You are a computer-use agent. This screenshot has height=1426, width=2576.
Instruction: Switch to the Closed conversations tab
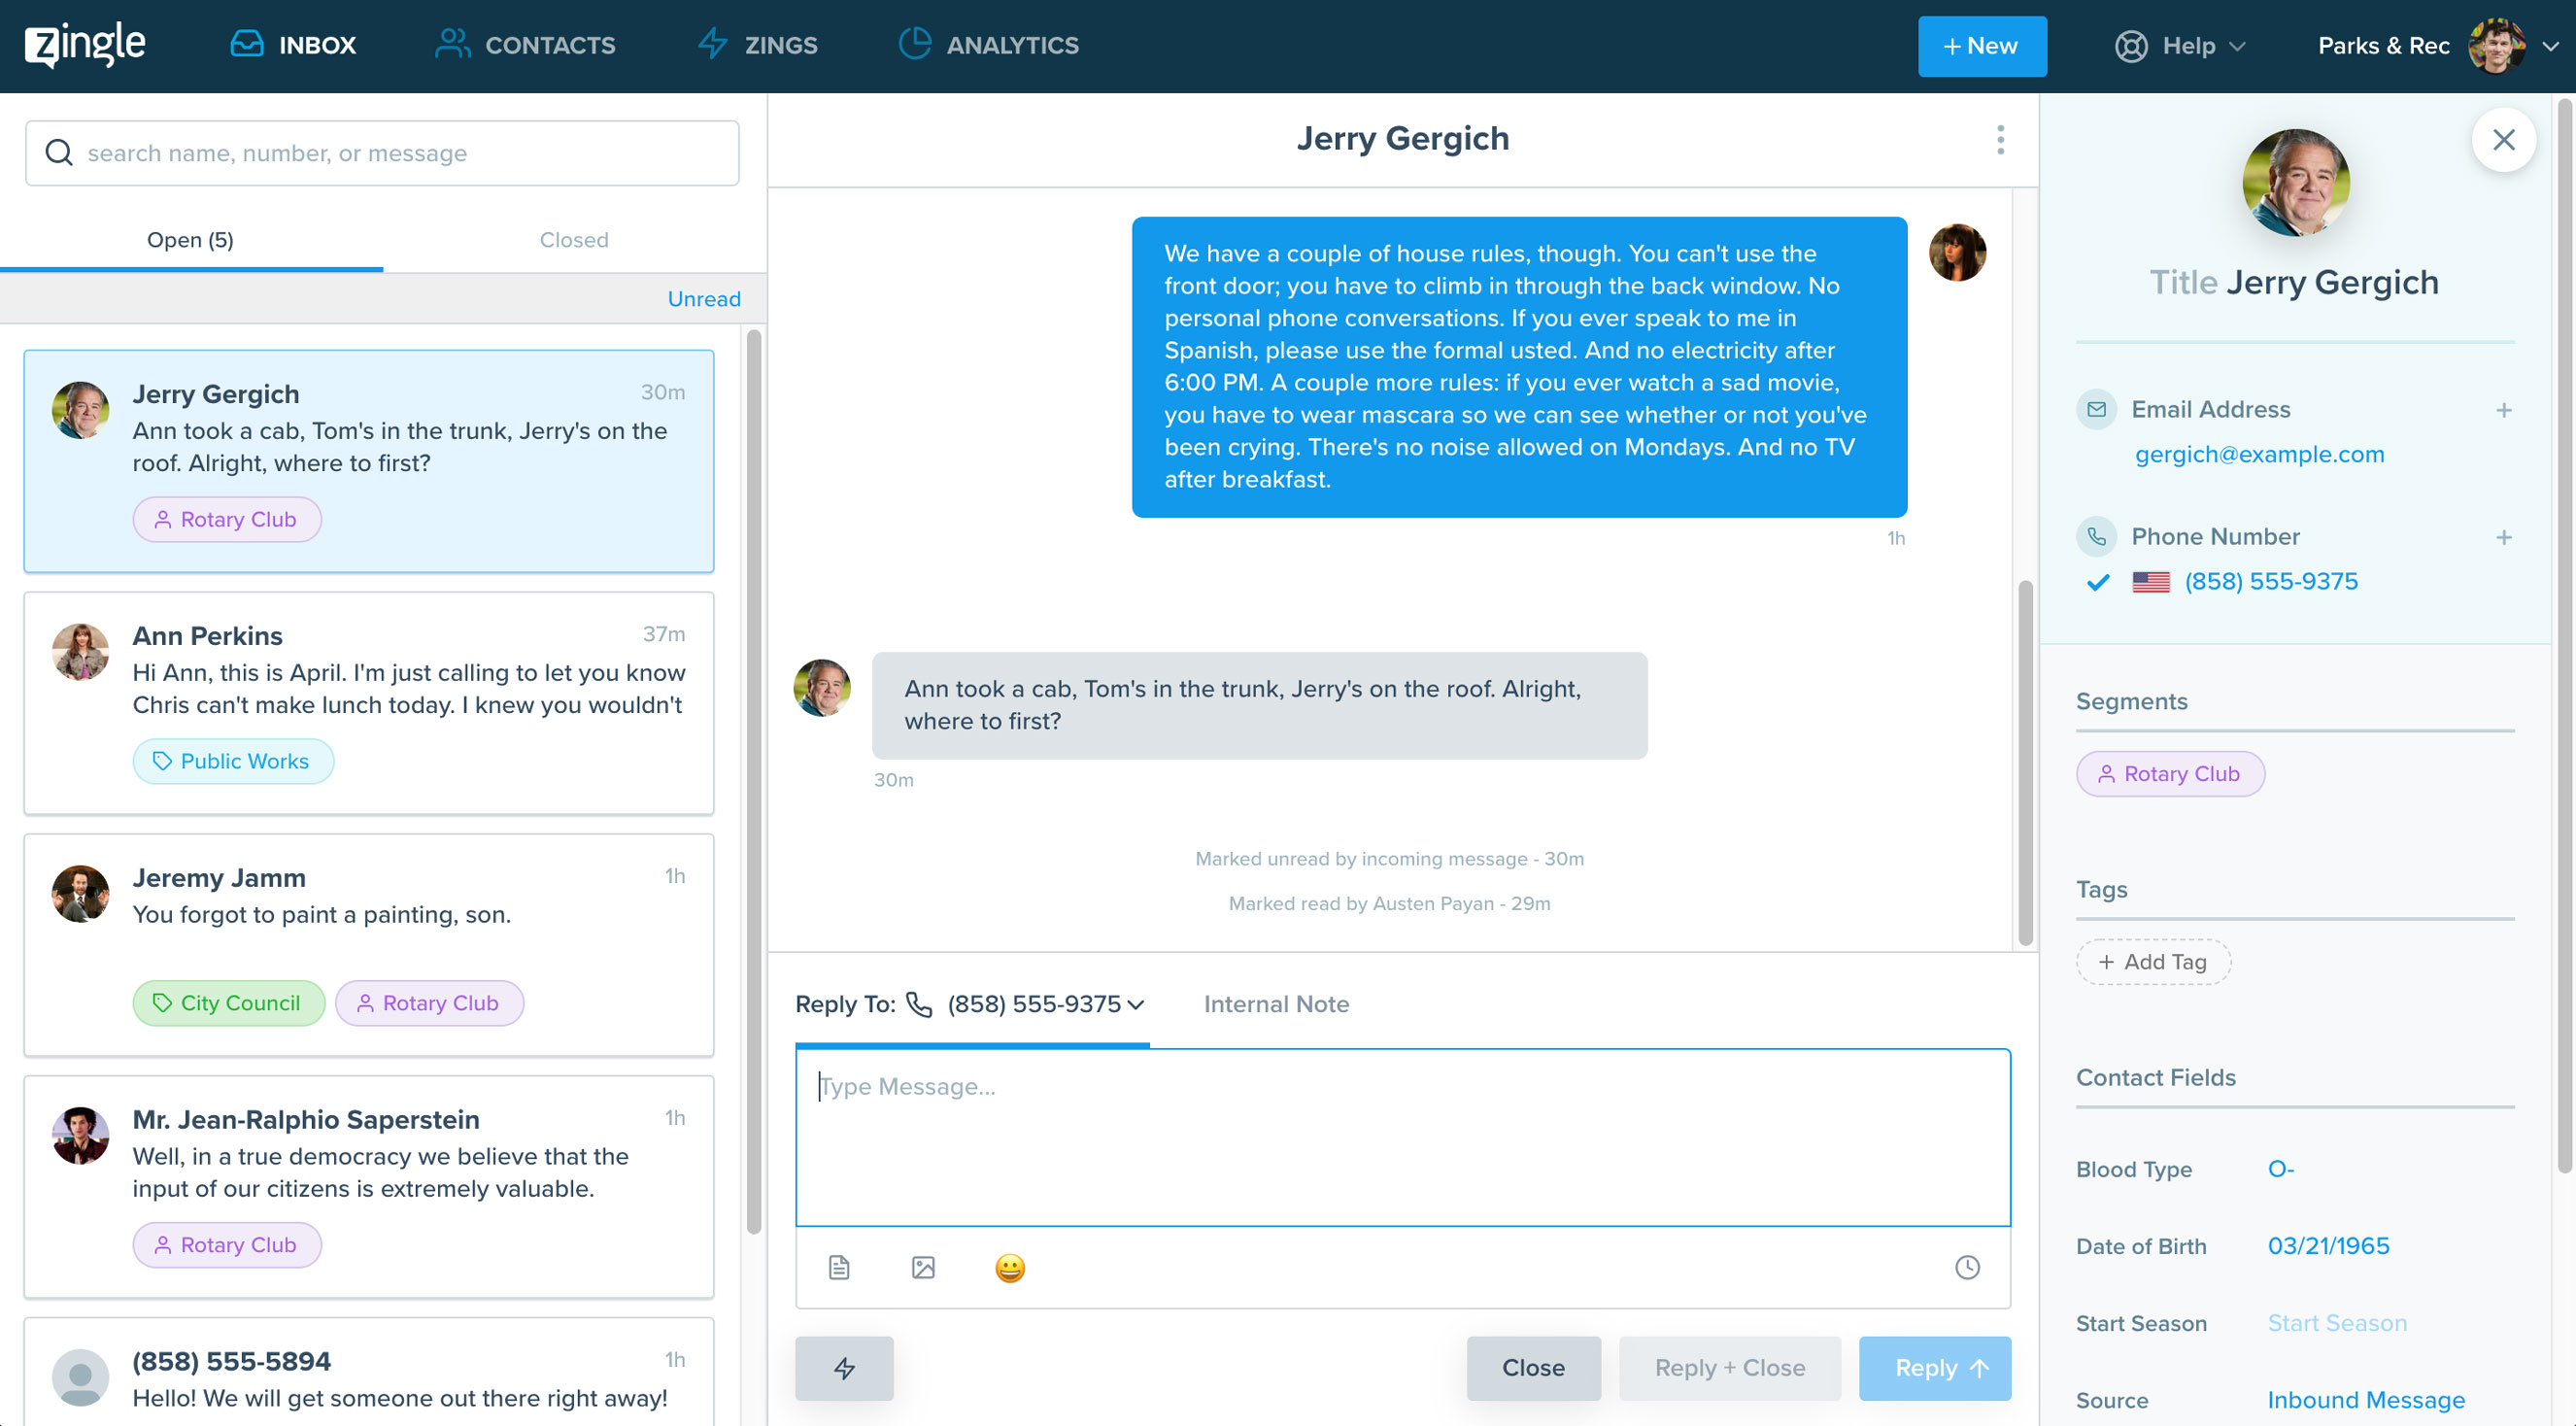click(573, 240)
